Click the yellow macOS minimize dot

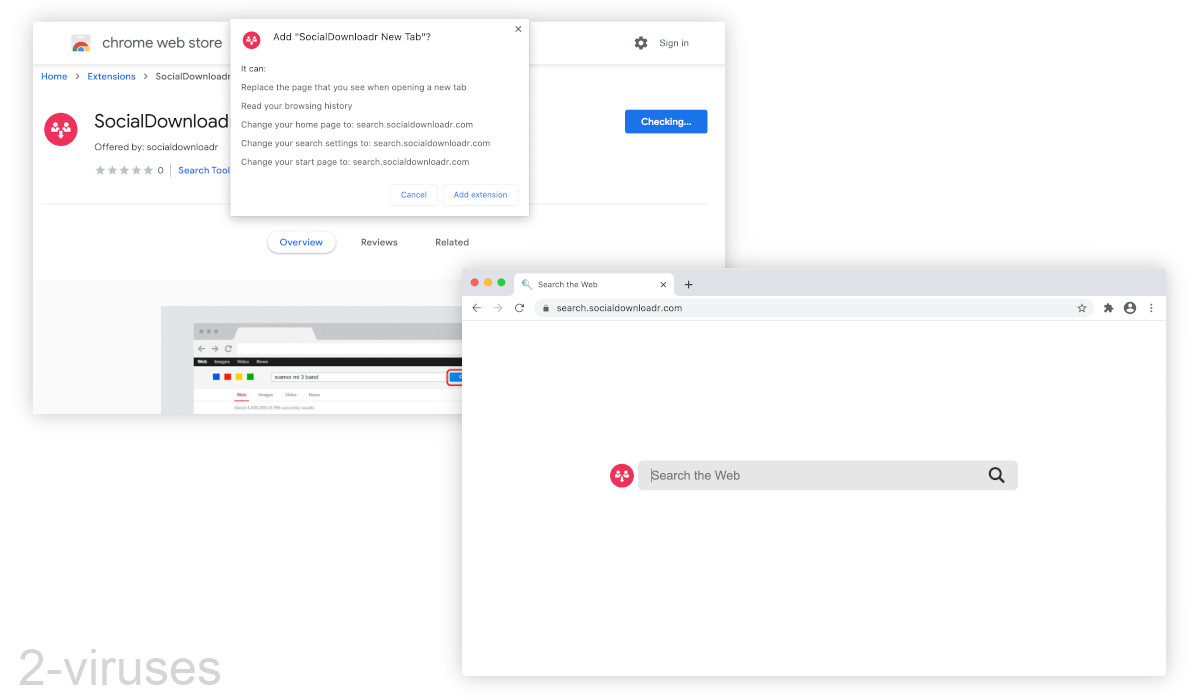tap(488, 283)
